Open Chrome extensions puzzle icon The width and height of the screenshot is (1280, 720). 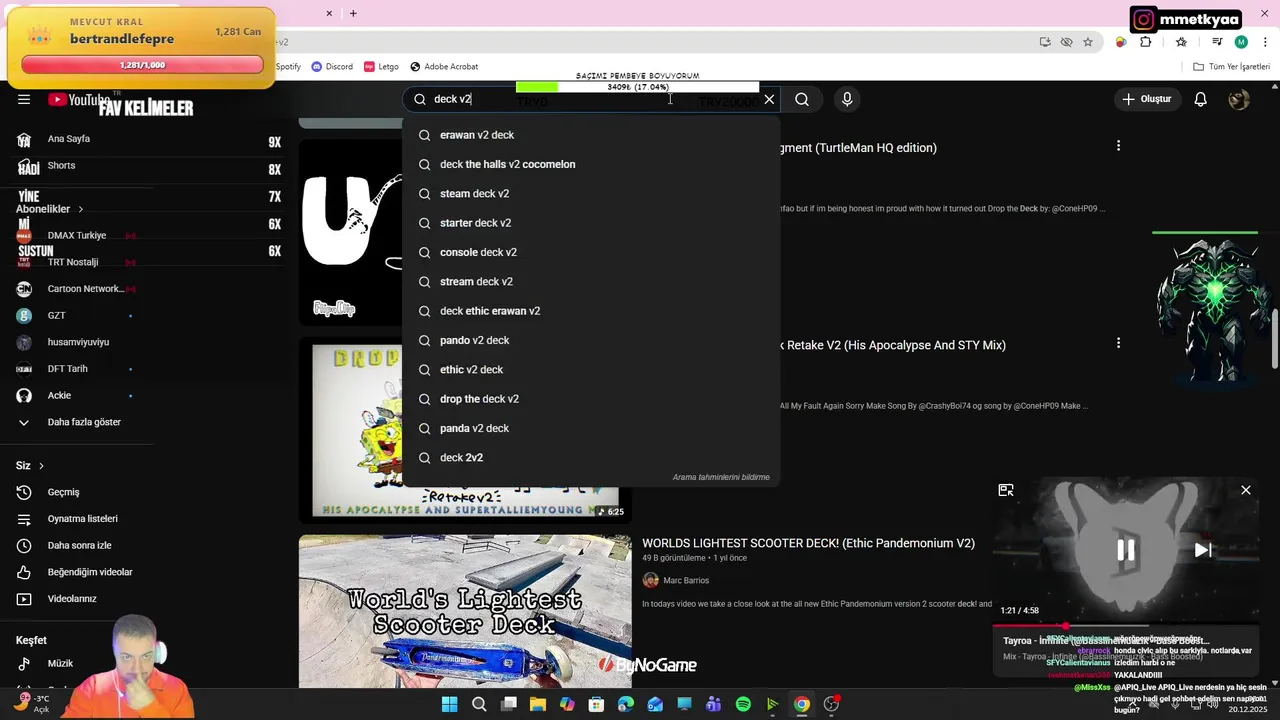point(1146,42)
